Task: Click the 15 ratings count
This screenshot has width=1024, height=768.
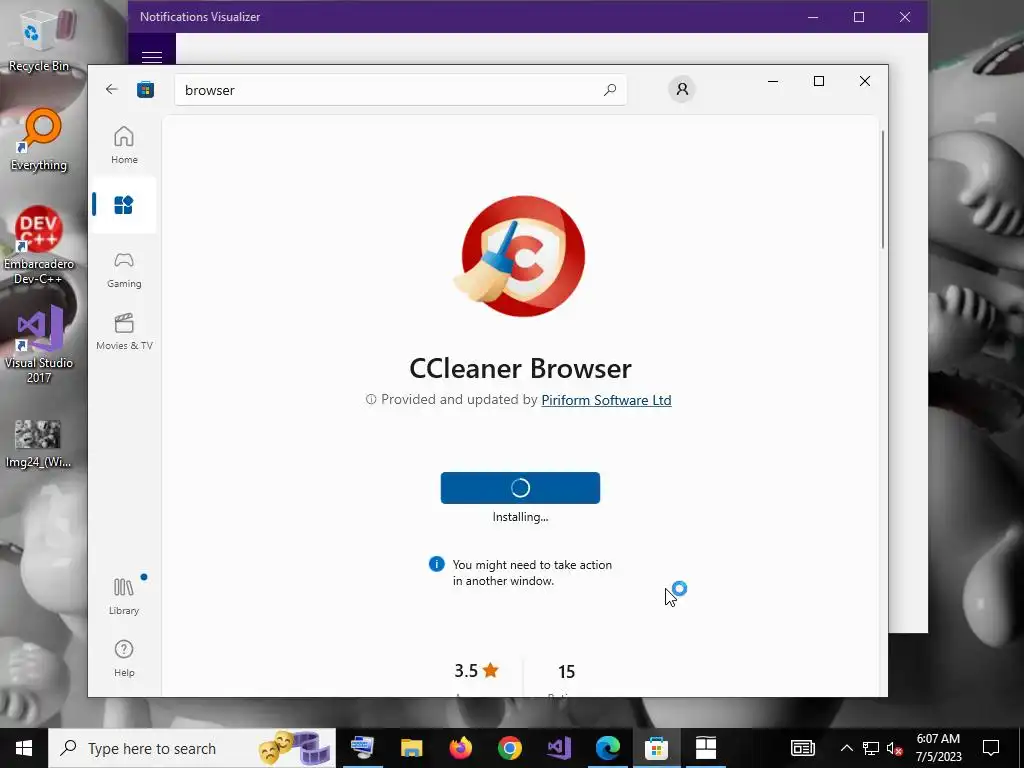Action: pyautogui.click(x=566, y=671)
